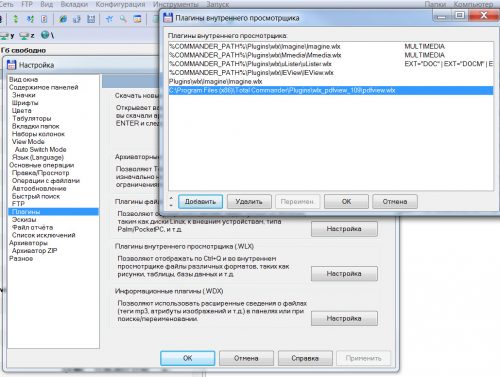The image size is (500, 377).
Task: Select Файл отчёта settings category
Action: [x=33, y=227]
